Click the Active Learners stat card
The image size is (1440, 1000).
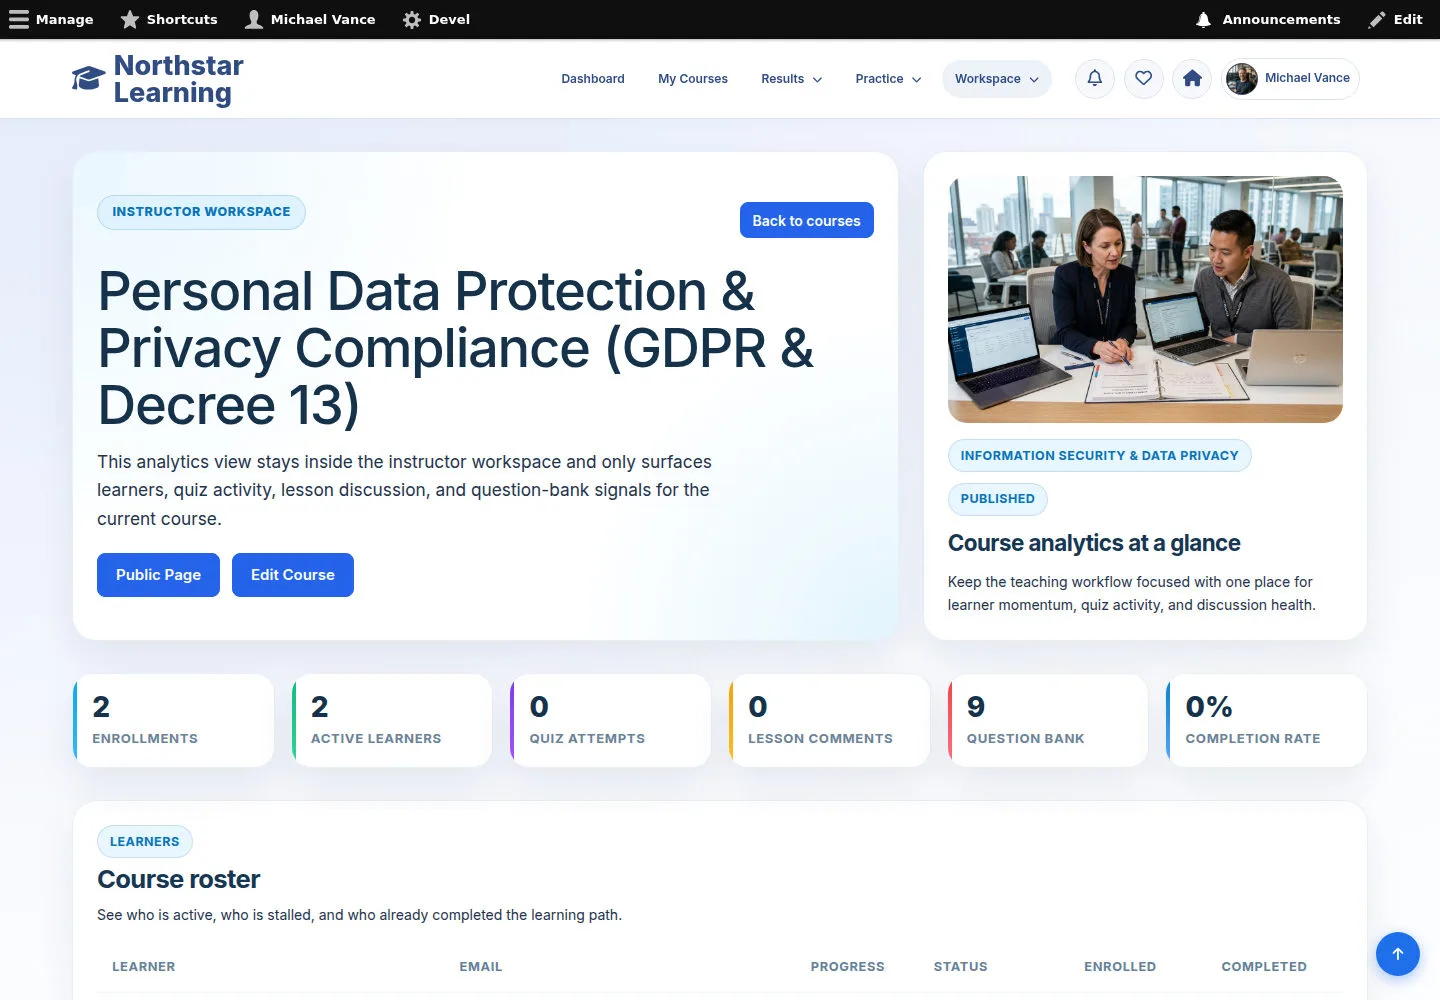tap(392, 721)
